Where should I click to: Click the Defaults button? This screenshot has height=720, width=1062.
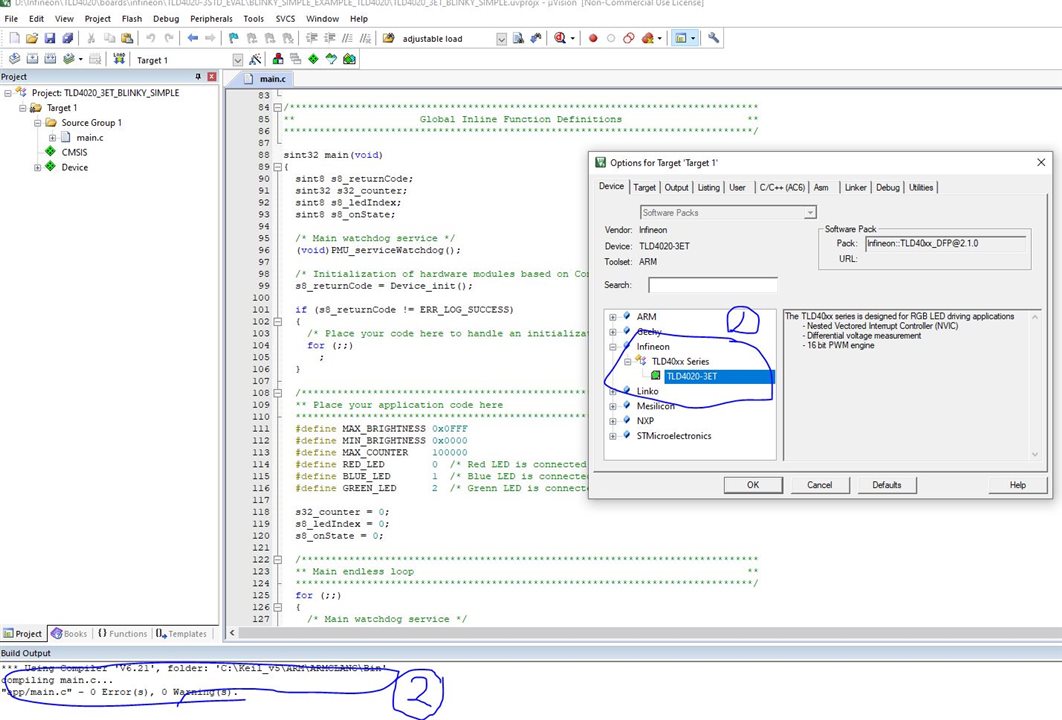886,485
